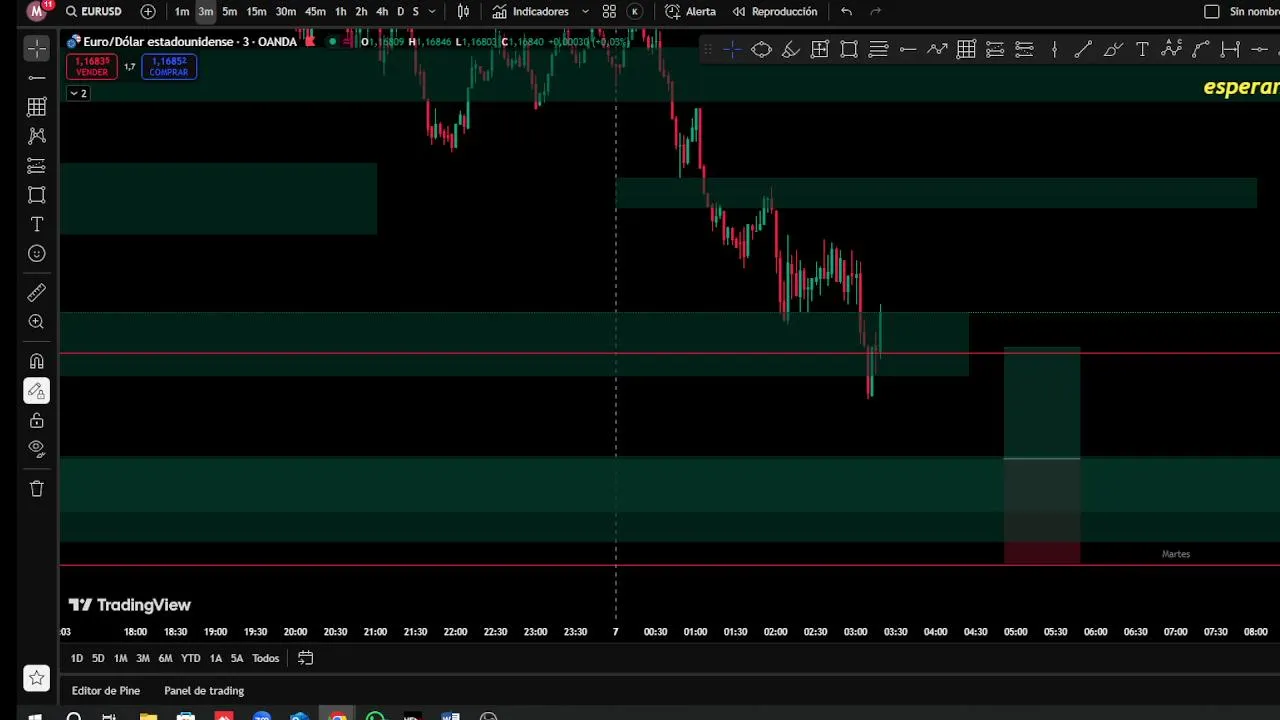Create an Alerta alert
The width and height of the screenshot is (1280, 720).
(691, 12)
